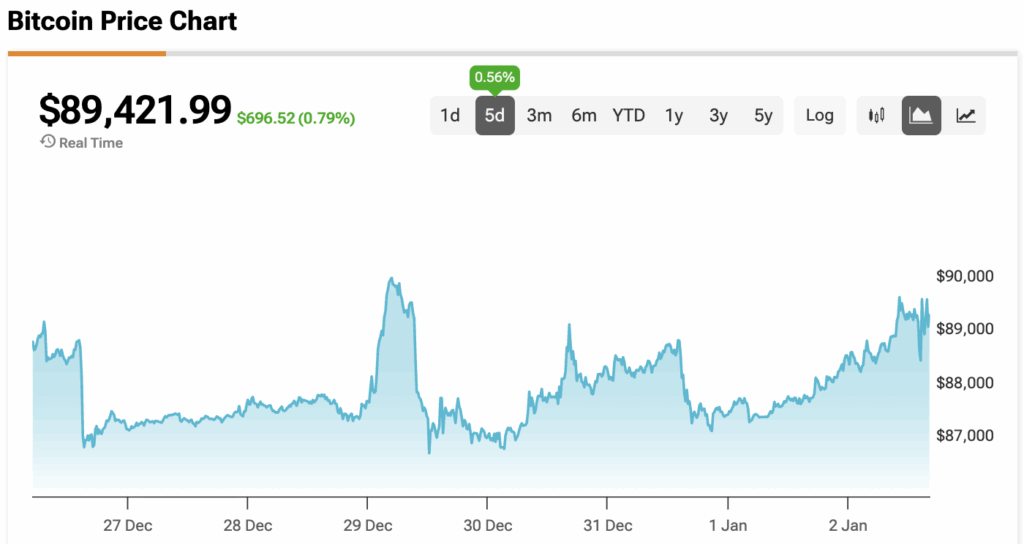This screenshot has width=1024, height=544.
Task: Switch to candlestick chart view
Action: click(x=877, y=115)
